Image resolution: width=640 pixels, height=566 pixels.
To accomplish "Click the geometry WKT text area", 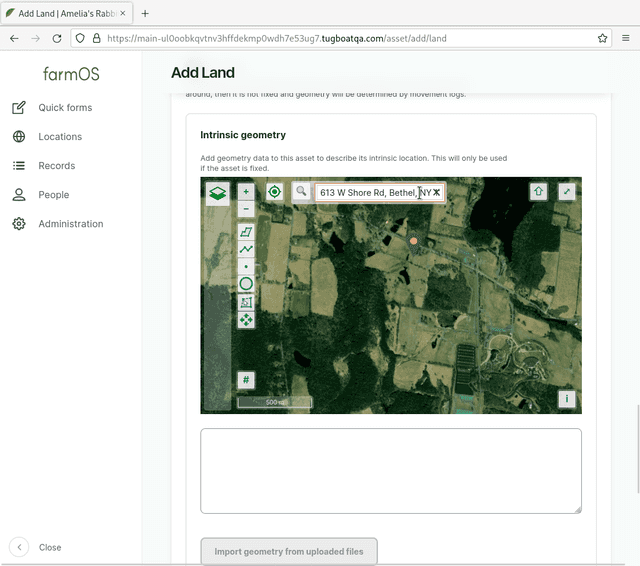I will [x=391, y=471].
